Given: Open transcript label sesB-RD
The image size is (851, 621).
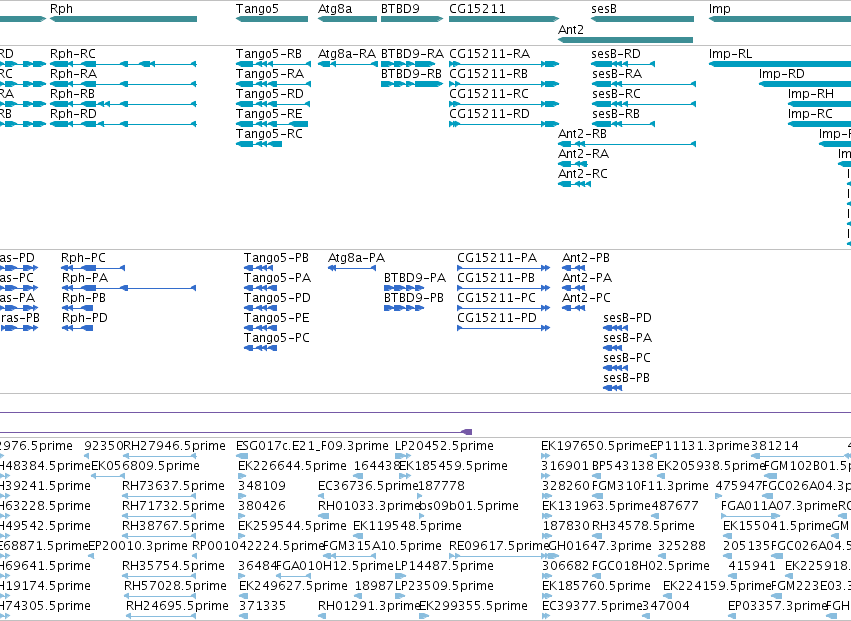Looking at the screenshot, I should 616,54.
